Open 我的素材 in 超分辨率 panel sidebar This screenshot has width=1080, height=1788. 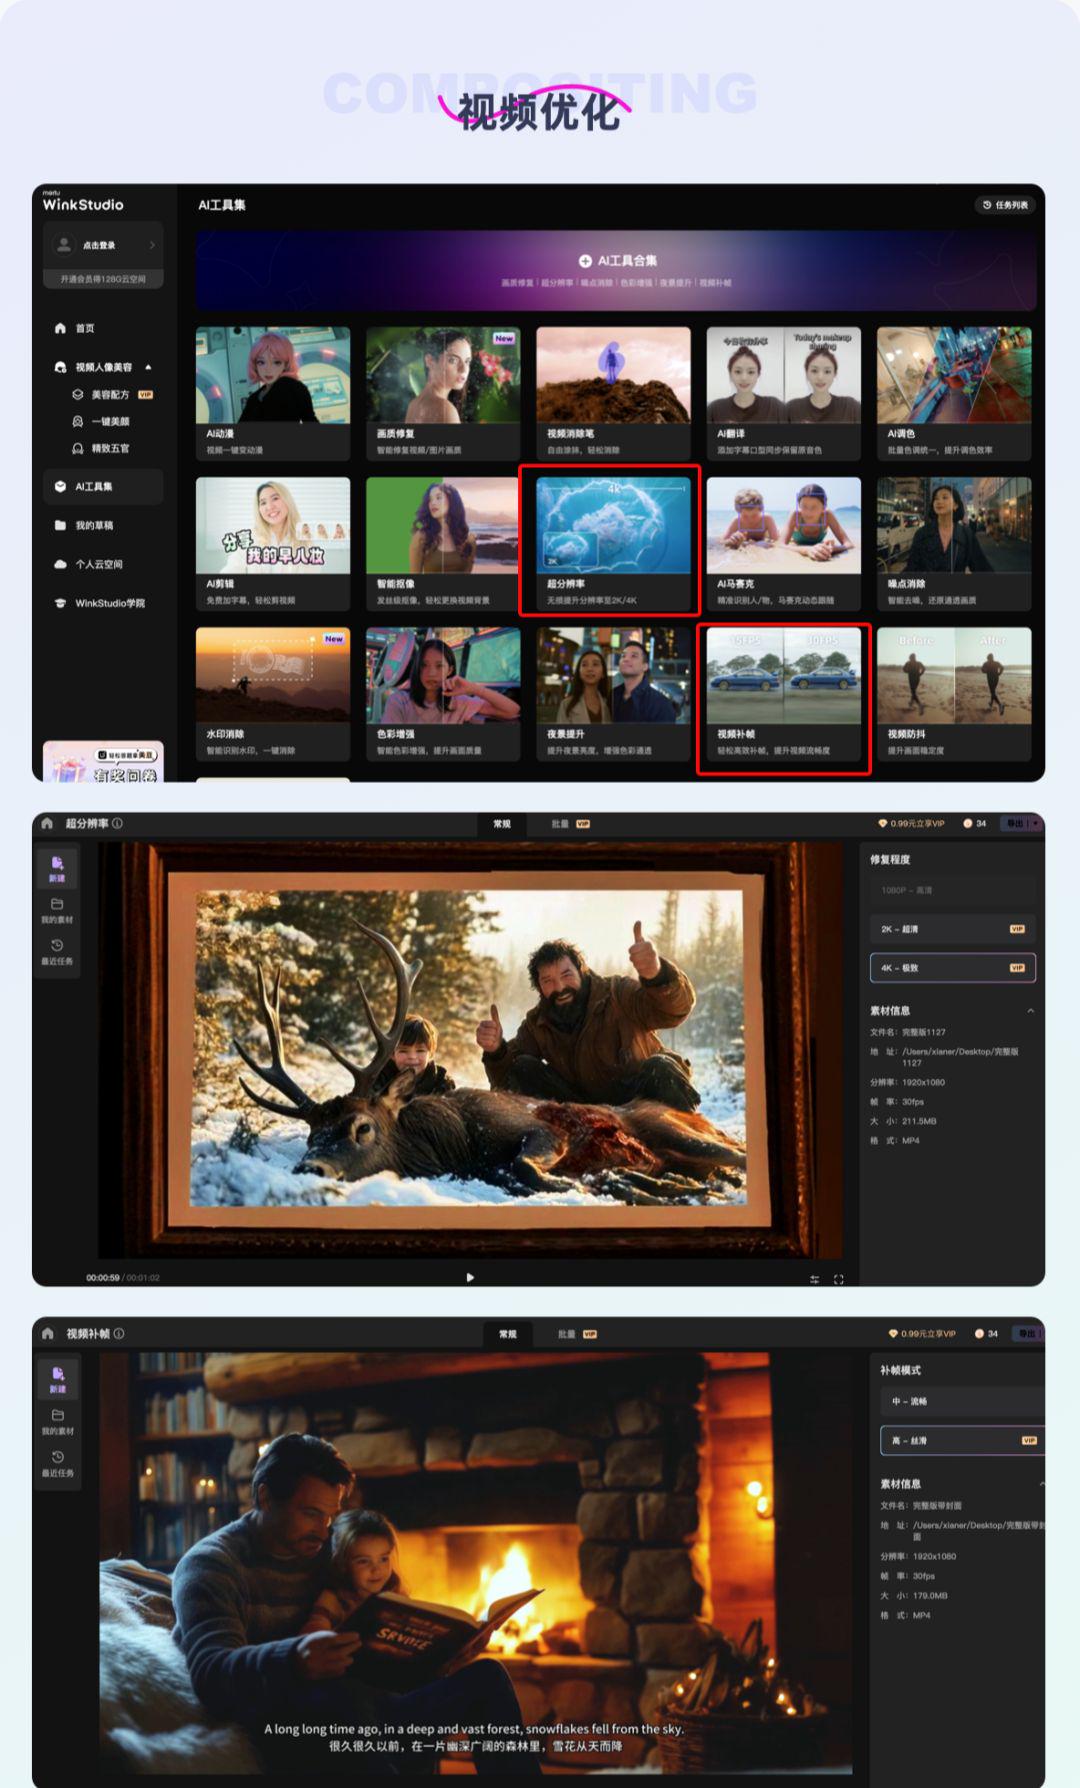coord(57,910)
